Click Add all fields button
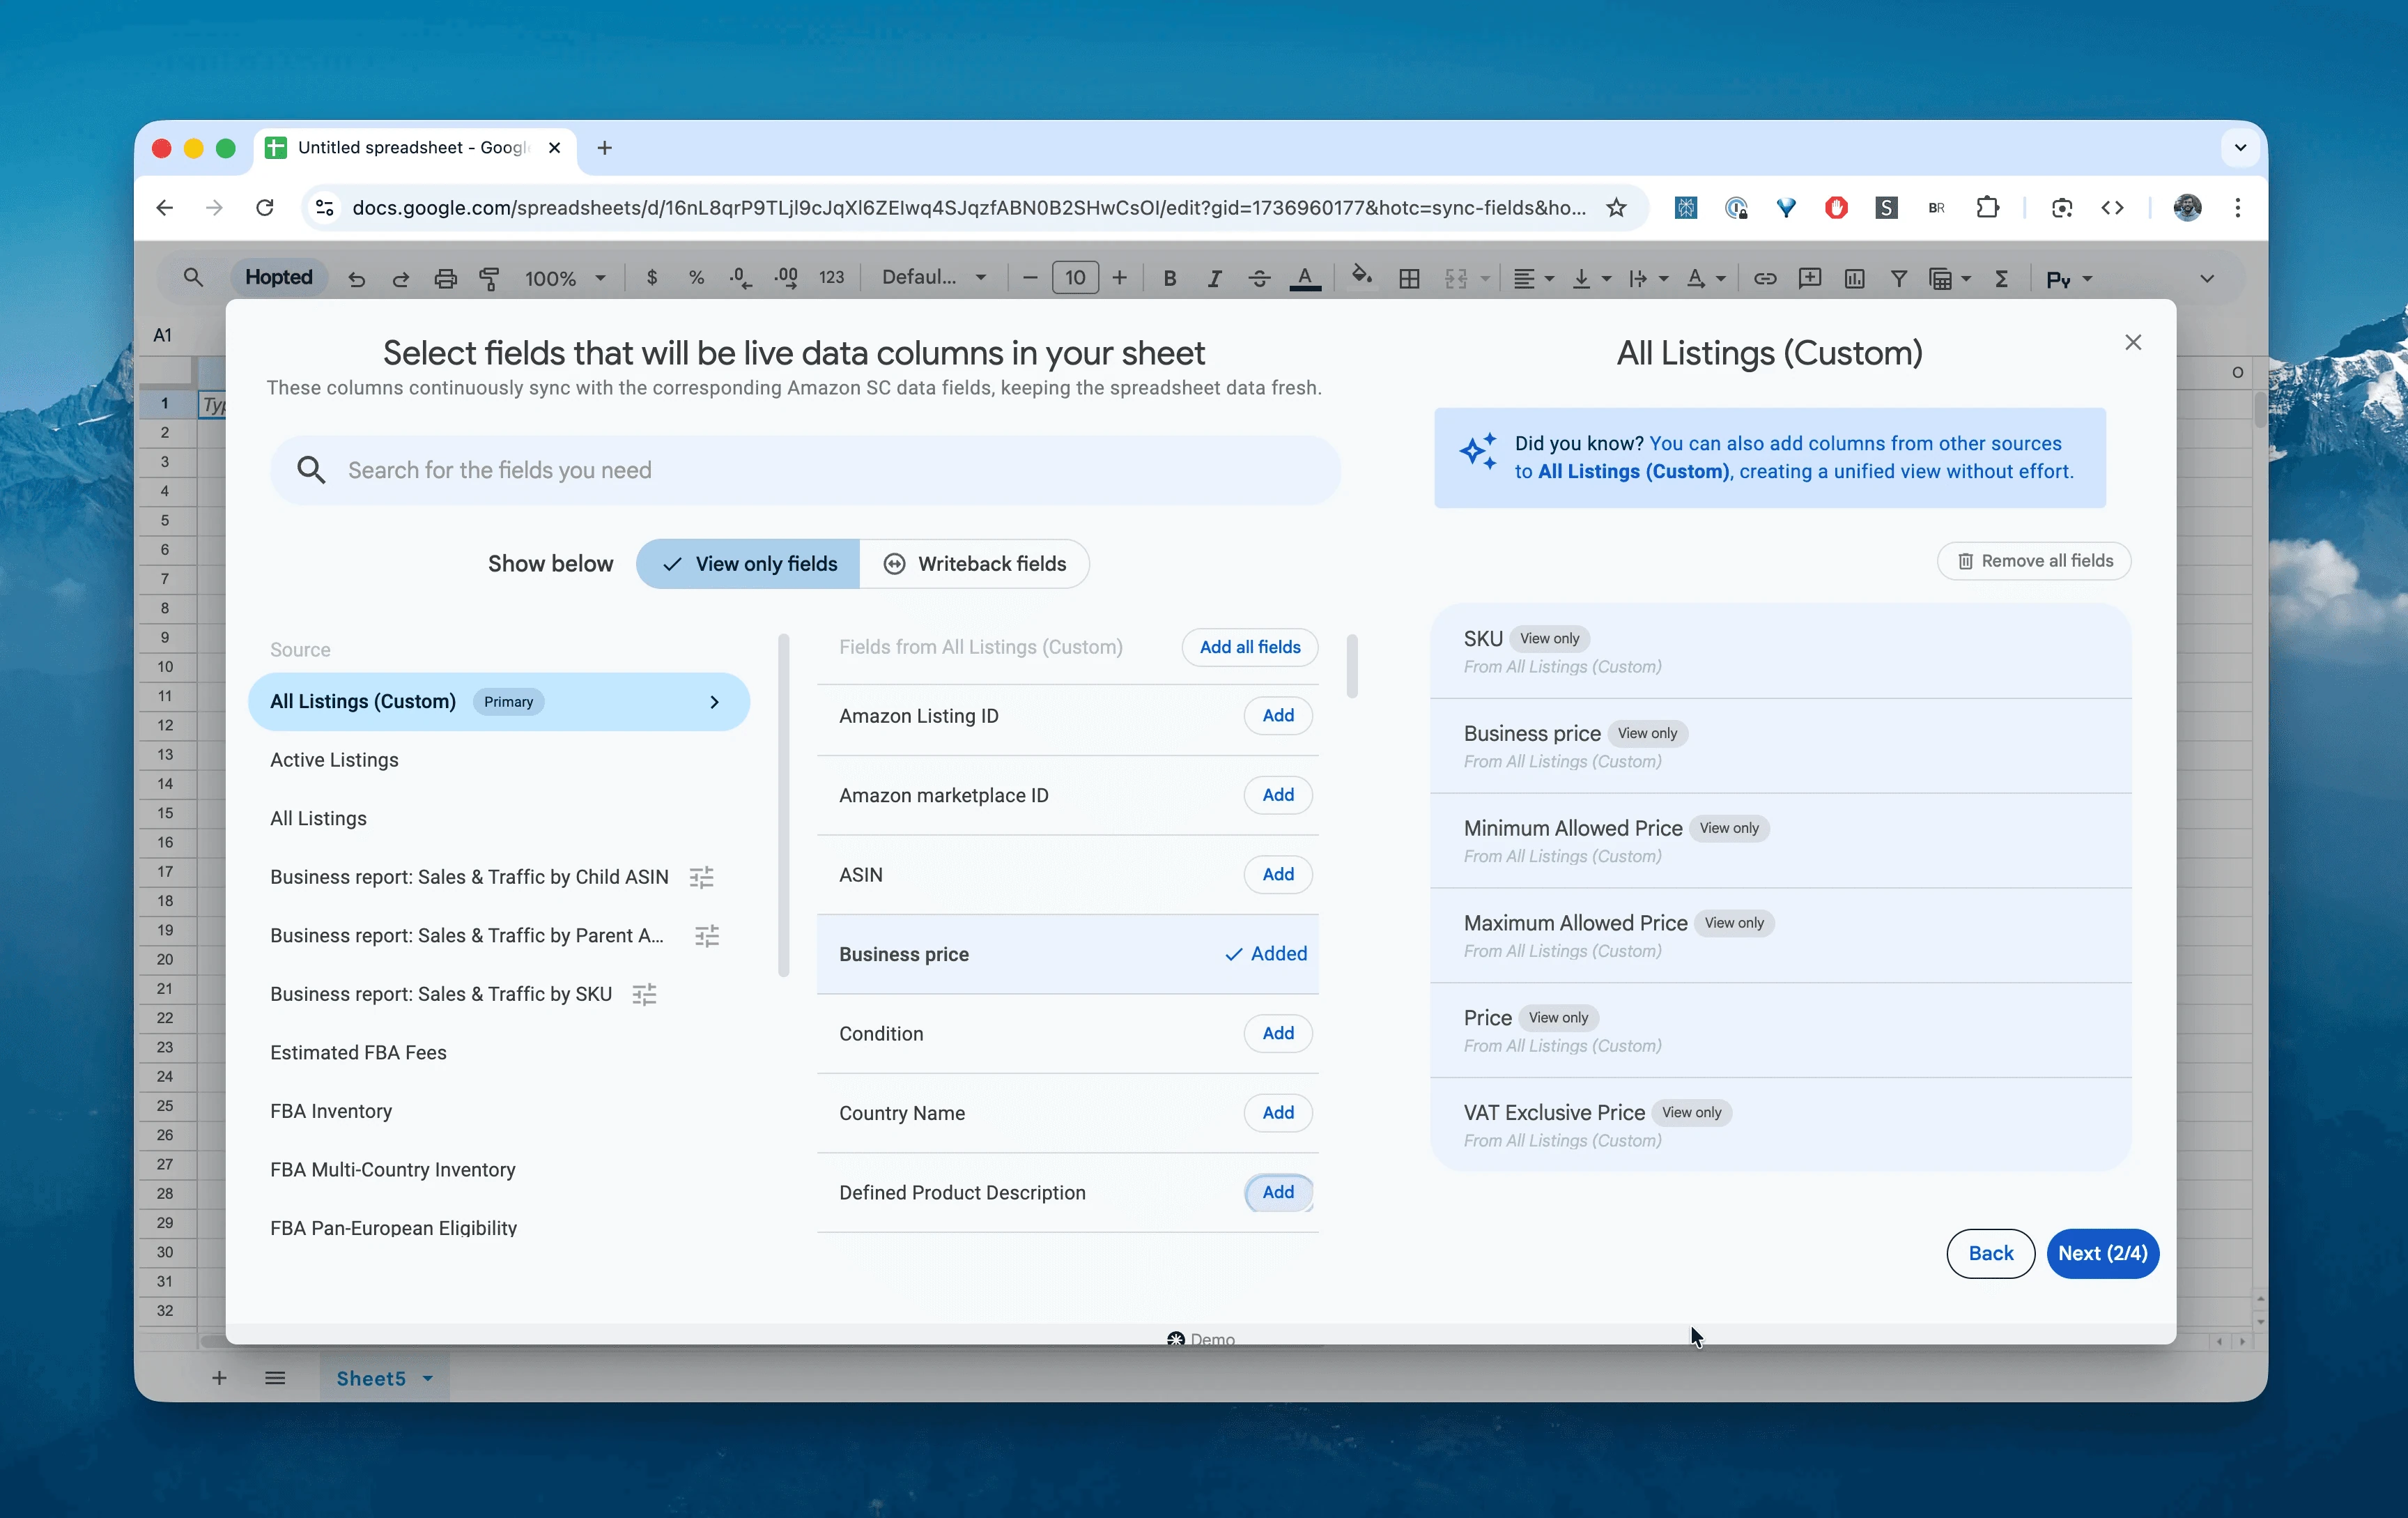Viewport: 2408px width, 1518px height. click(1250, 647)
